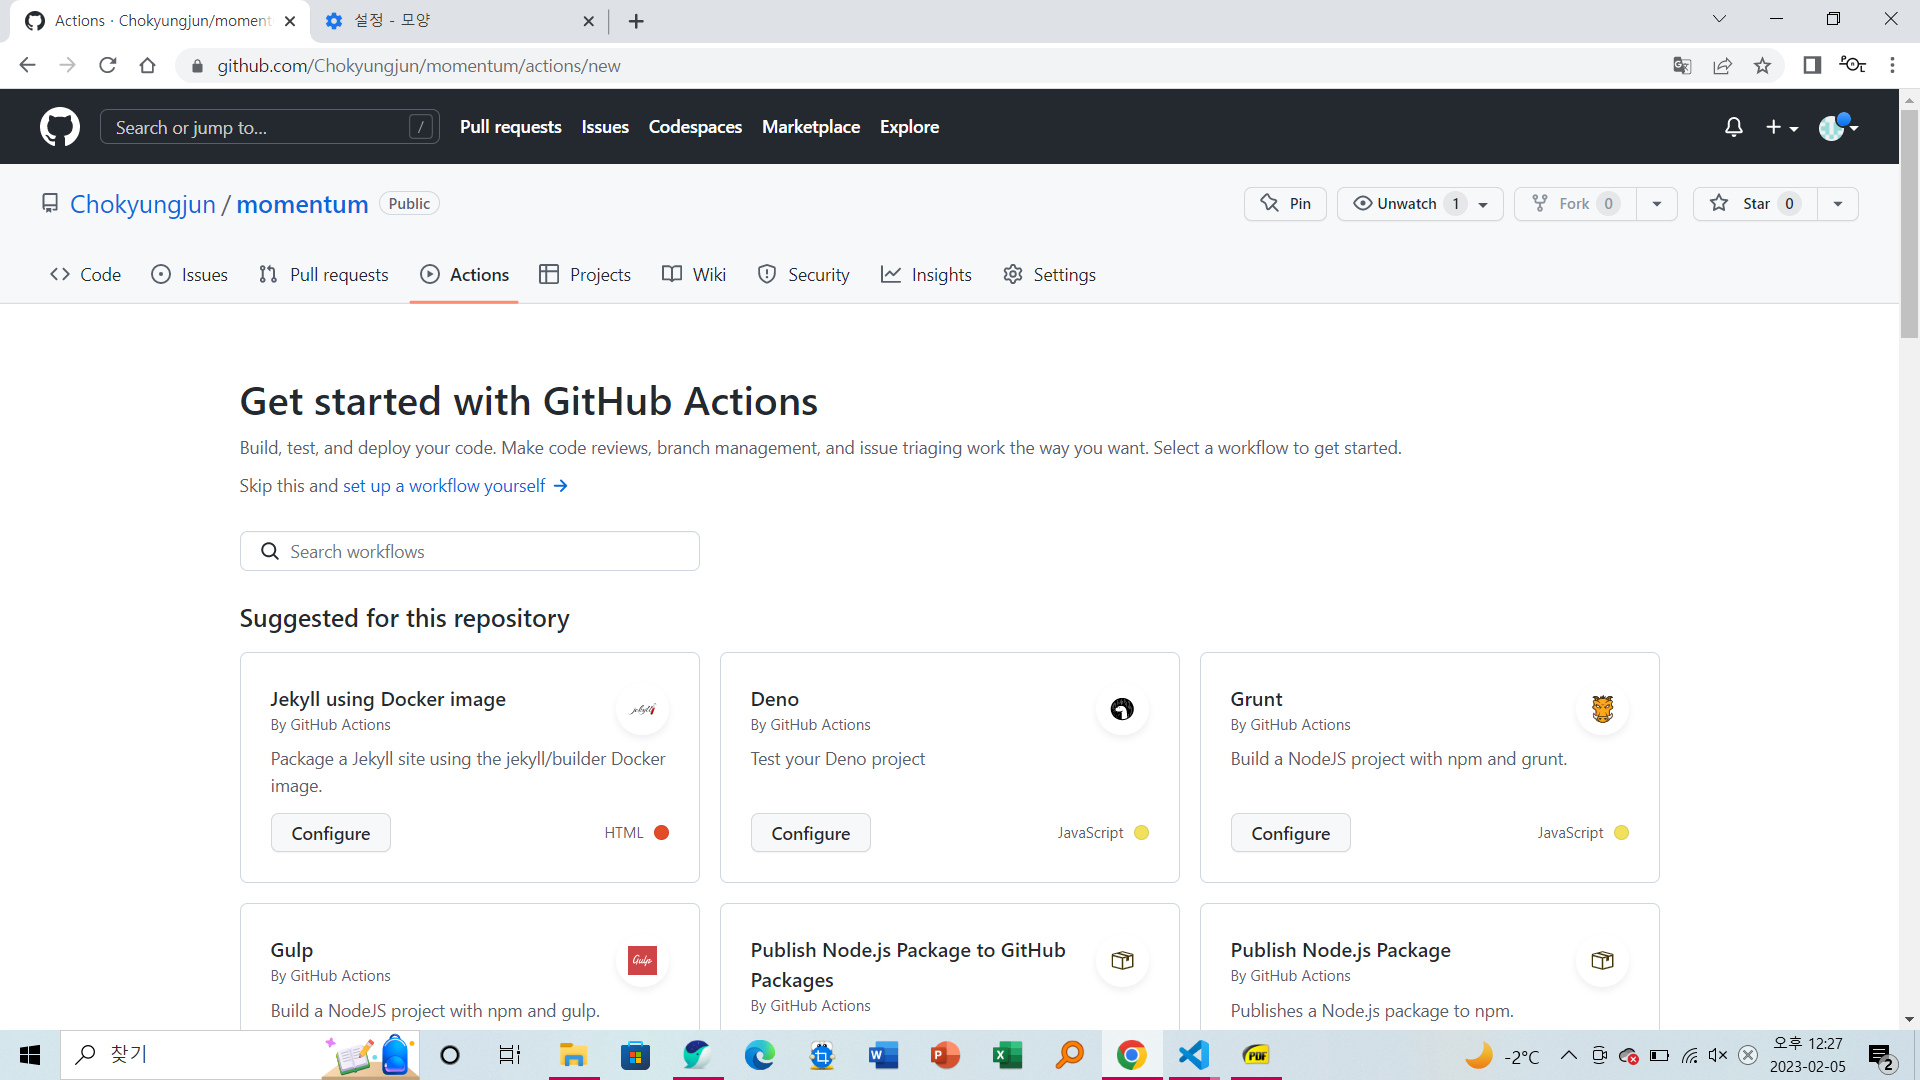The height and width of the screenshot is (1080, 1920).
Task: Open the browser tab search chevron
Action: 1719,19
